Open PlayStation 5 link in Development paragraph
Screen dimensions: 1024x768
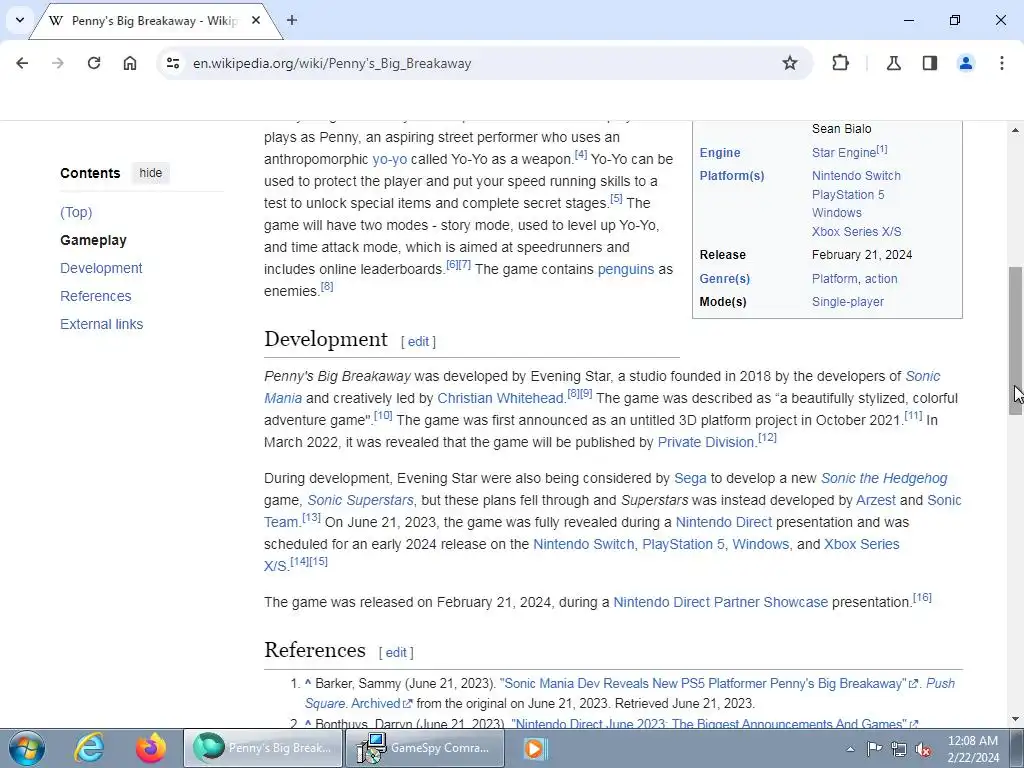tap(683, 544)
